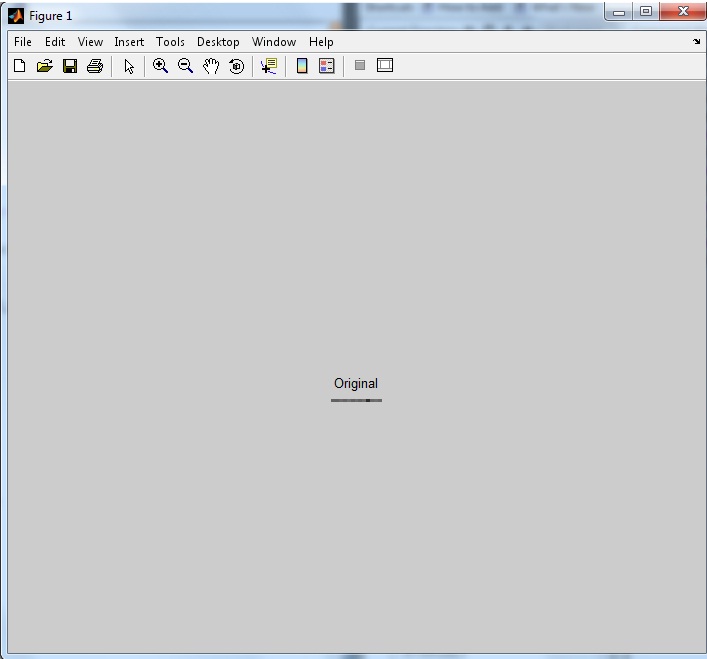Screen dimensions: 707x659
Task: Select the Edit Plot arrow tool
Action: [x=129, y=66]
